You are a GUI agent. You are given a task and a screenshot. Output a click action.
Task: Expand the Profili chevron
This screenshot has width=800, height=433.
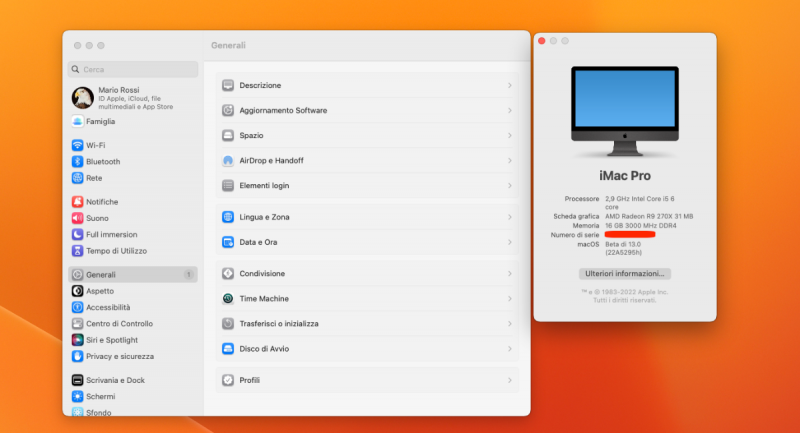510,380
